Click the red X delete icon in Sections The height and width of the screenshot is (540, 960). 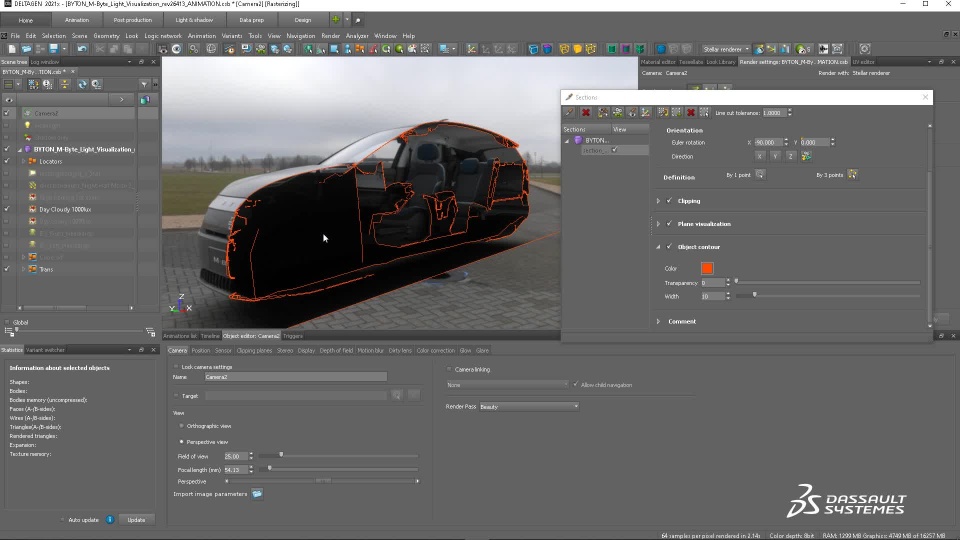tap(586, 113)
